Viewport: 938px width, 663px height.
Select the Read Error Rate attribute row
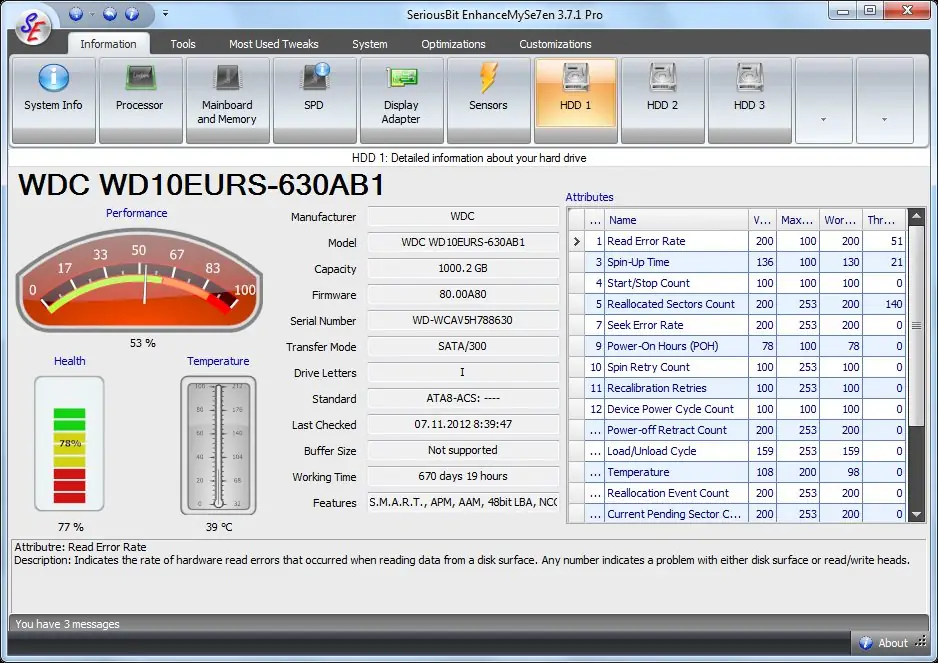click(736, 241)
